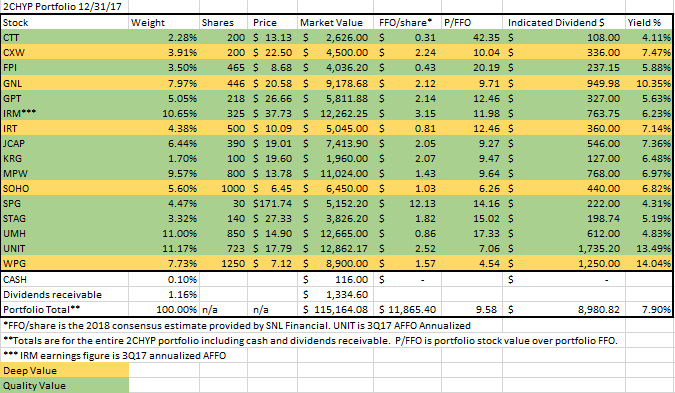Select UMH P/FFO value 17.33

click(x=472, y=234)
